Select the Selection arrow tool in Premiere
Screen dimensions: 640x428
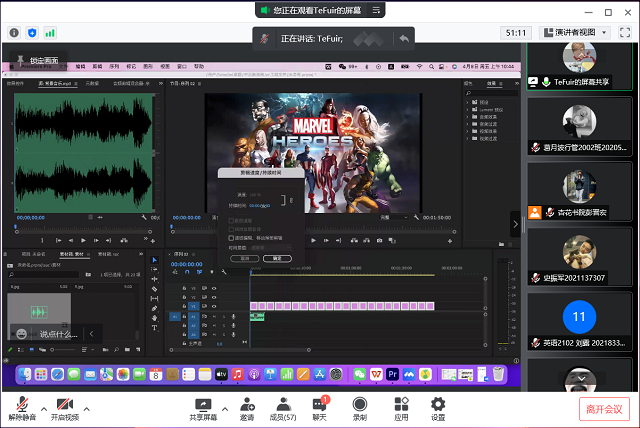click(x=154, y=260)
